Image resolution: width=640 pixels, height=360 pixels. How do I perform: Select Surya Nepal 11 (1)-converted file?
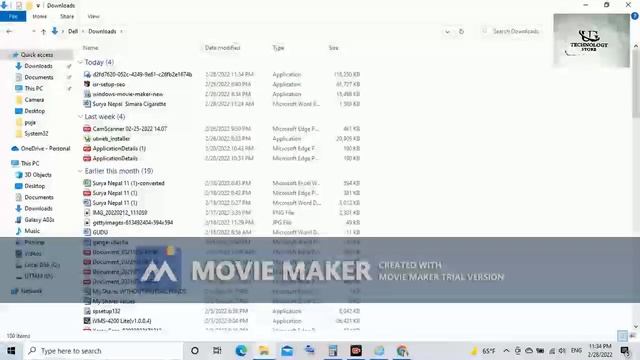tap(128, 183)
